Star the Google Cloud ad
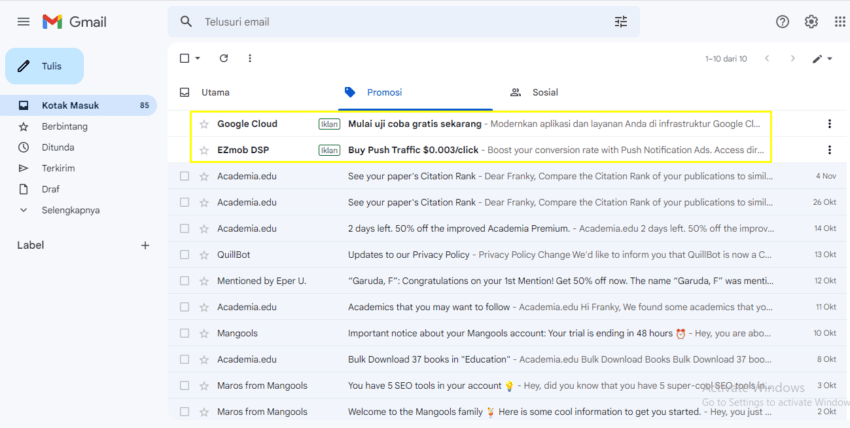The height and width of the screenshot is (428, 850). coord(204,124)
